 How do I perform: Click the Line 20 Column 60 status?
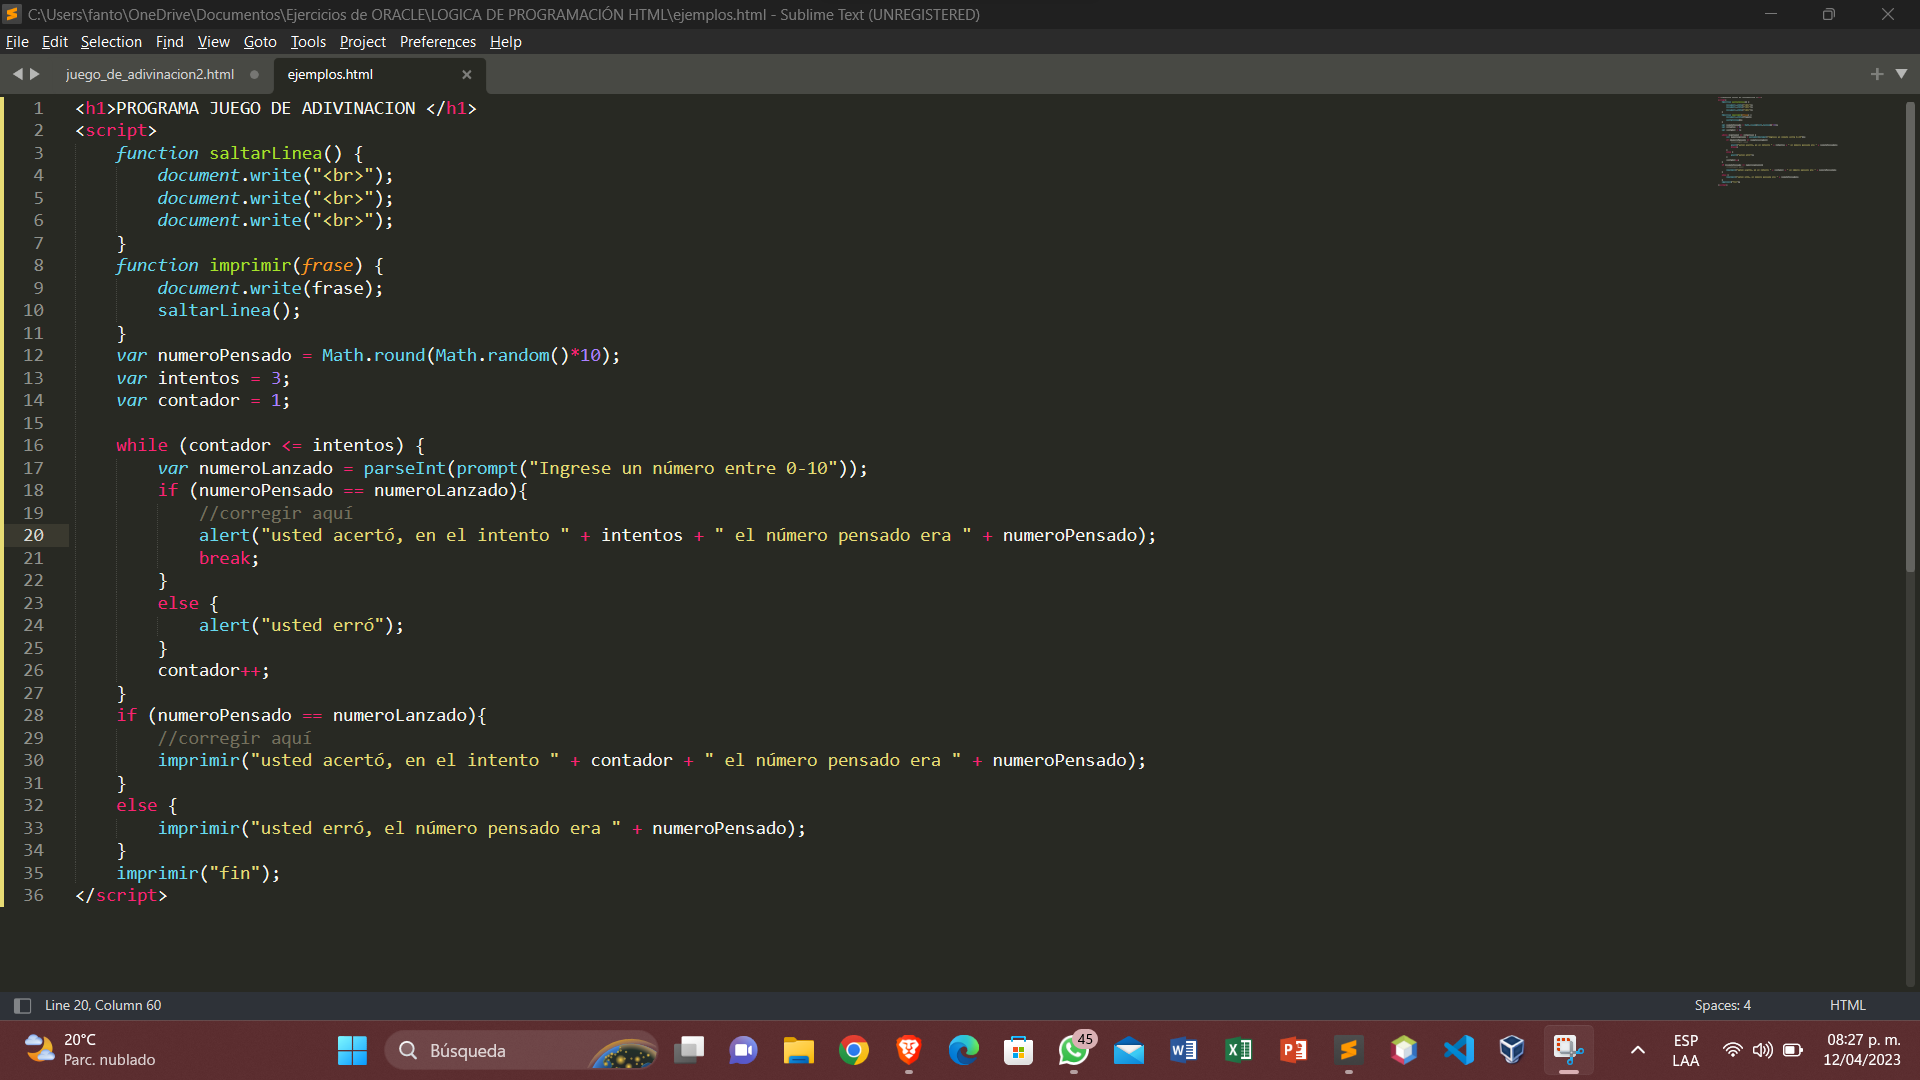tap(103, 1005)
